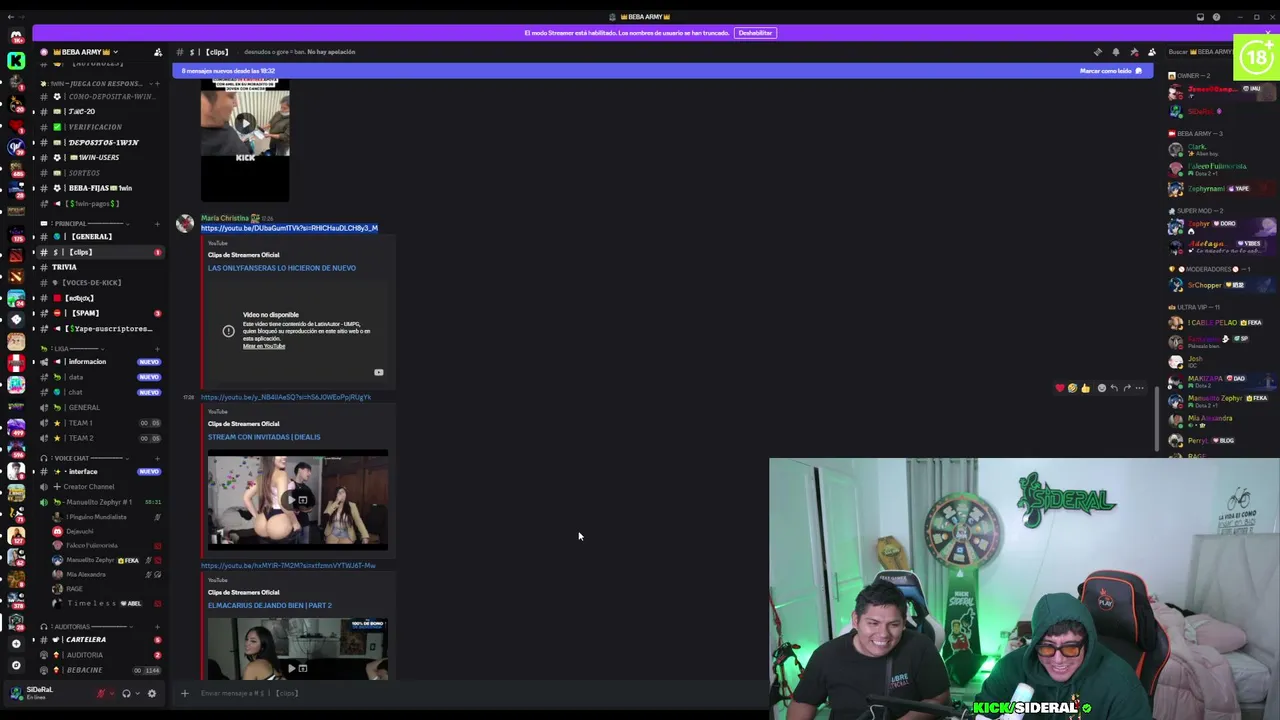1280x720 pixels.
Task: Open the invite members icon beside BEBA ARMY
Action: point(157,52)
